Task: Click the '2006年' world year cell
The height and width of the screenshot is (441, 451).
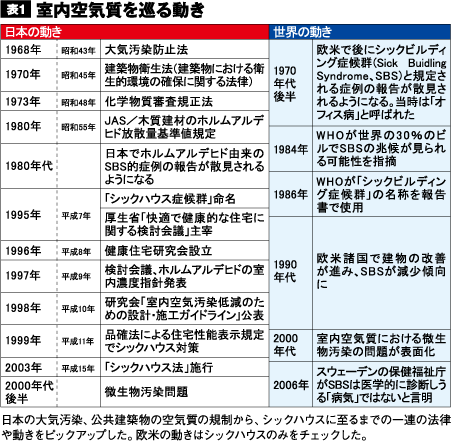Action: [291, 384]
